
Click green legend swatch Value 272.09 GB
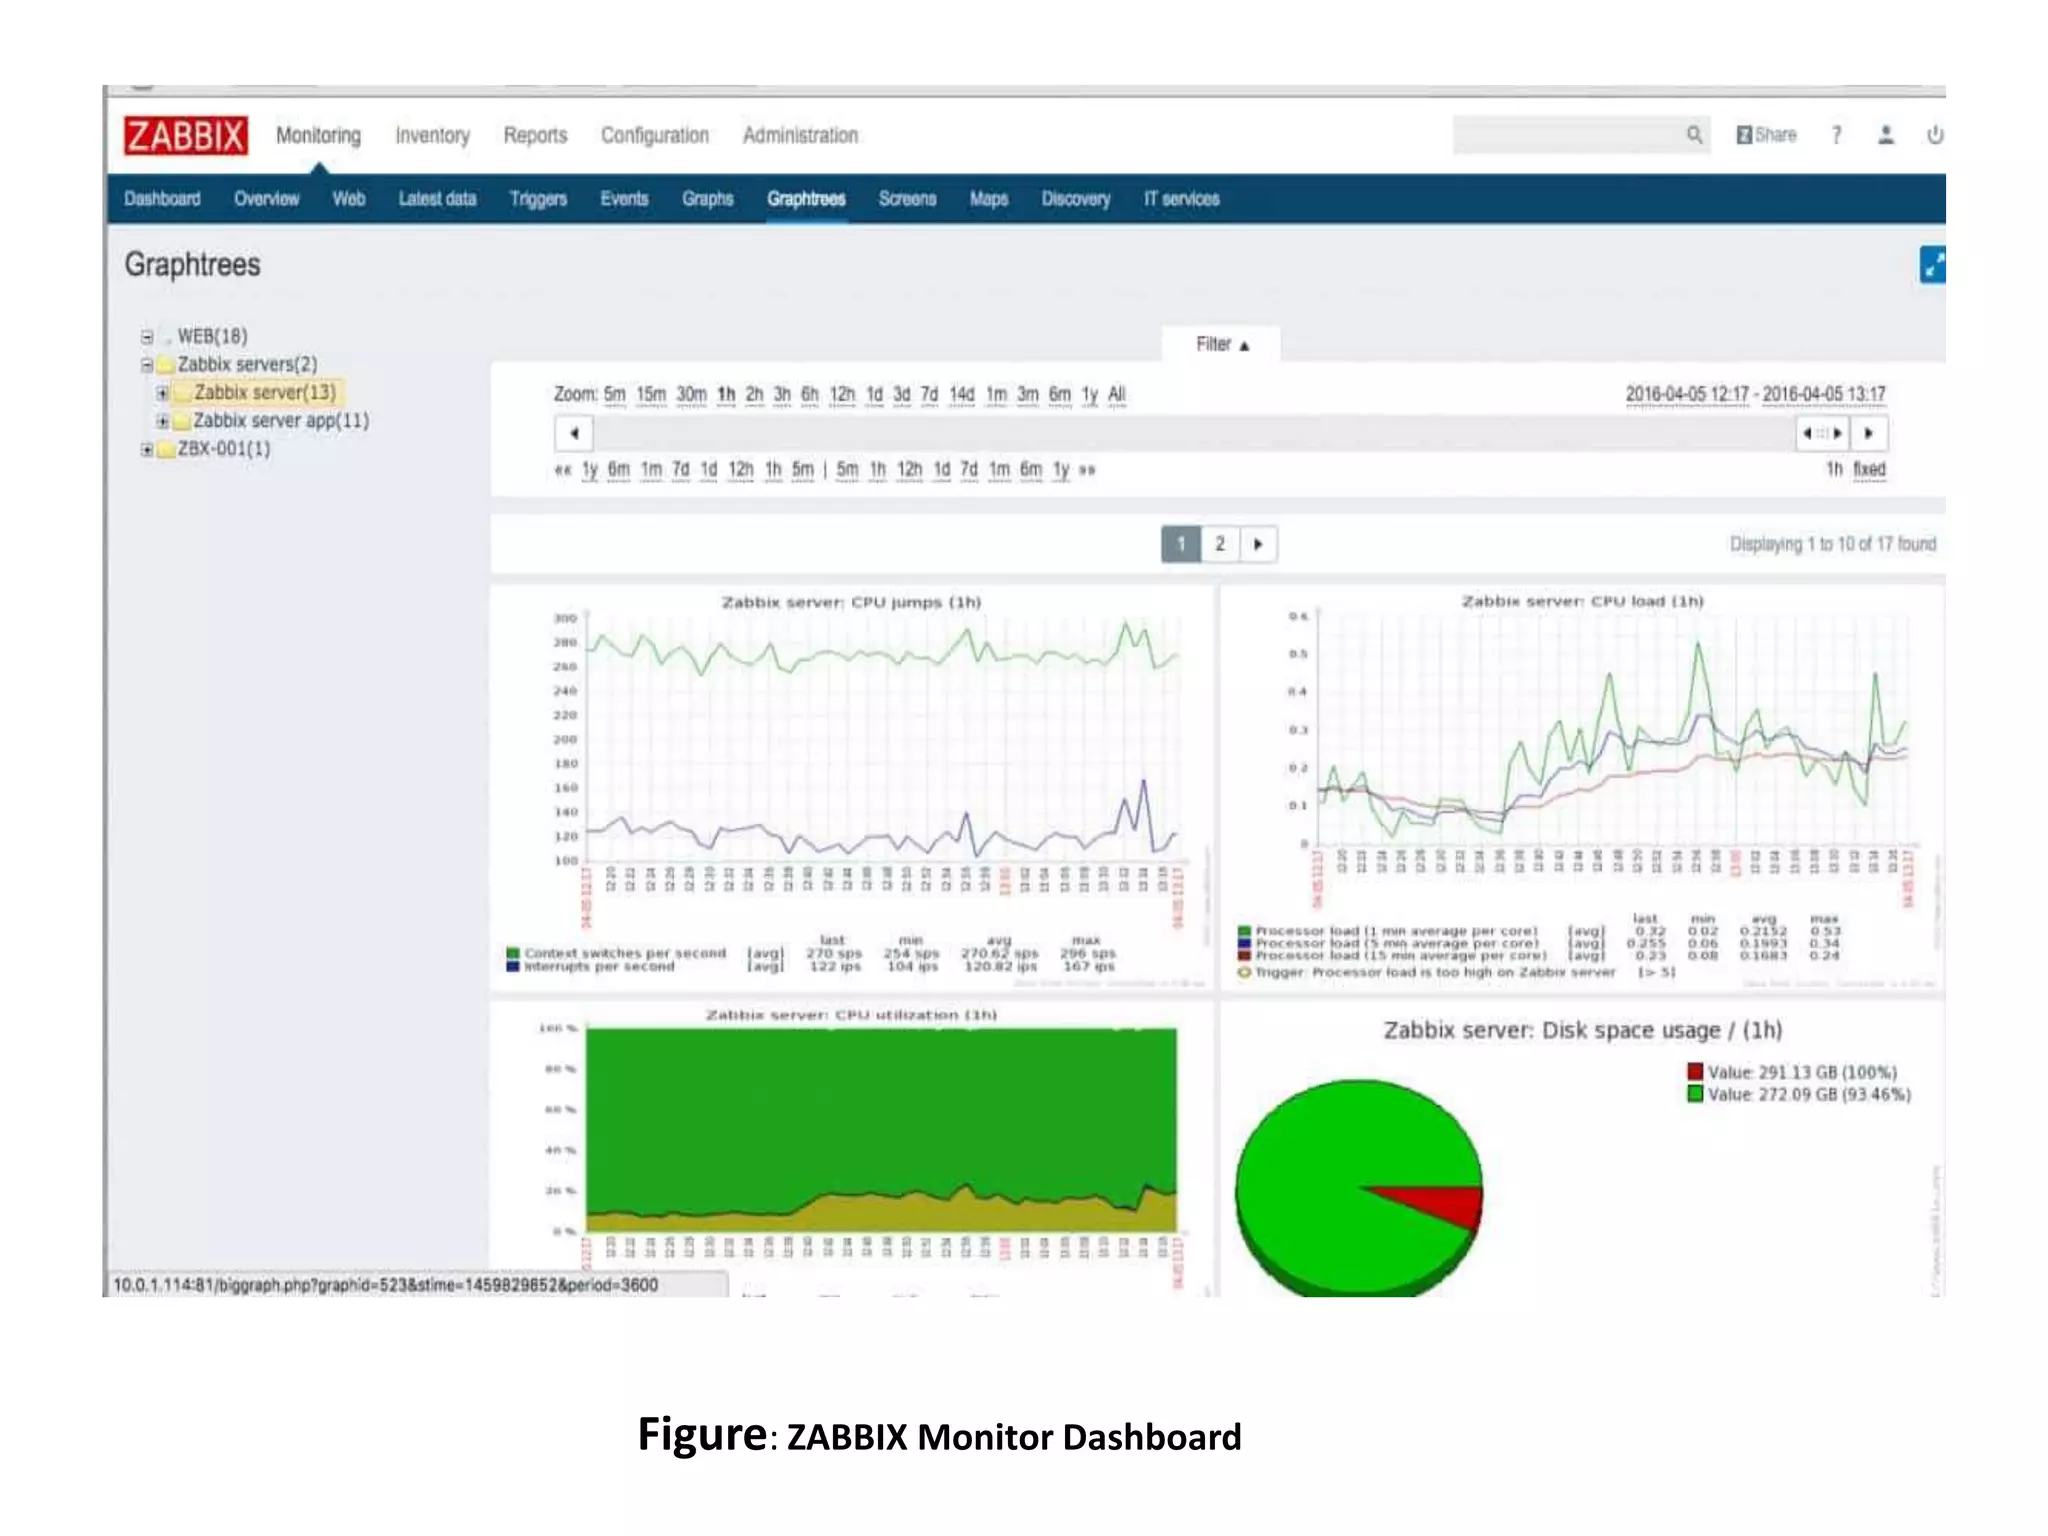tap(1695, 1094)
